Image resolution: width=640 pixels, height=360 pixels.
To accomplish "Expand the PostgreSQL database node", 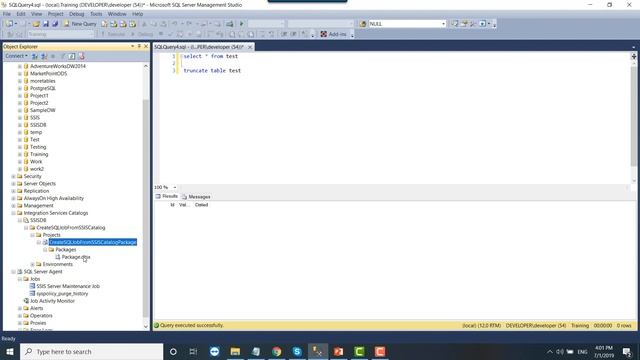I will 20,88.
